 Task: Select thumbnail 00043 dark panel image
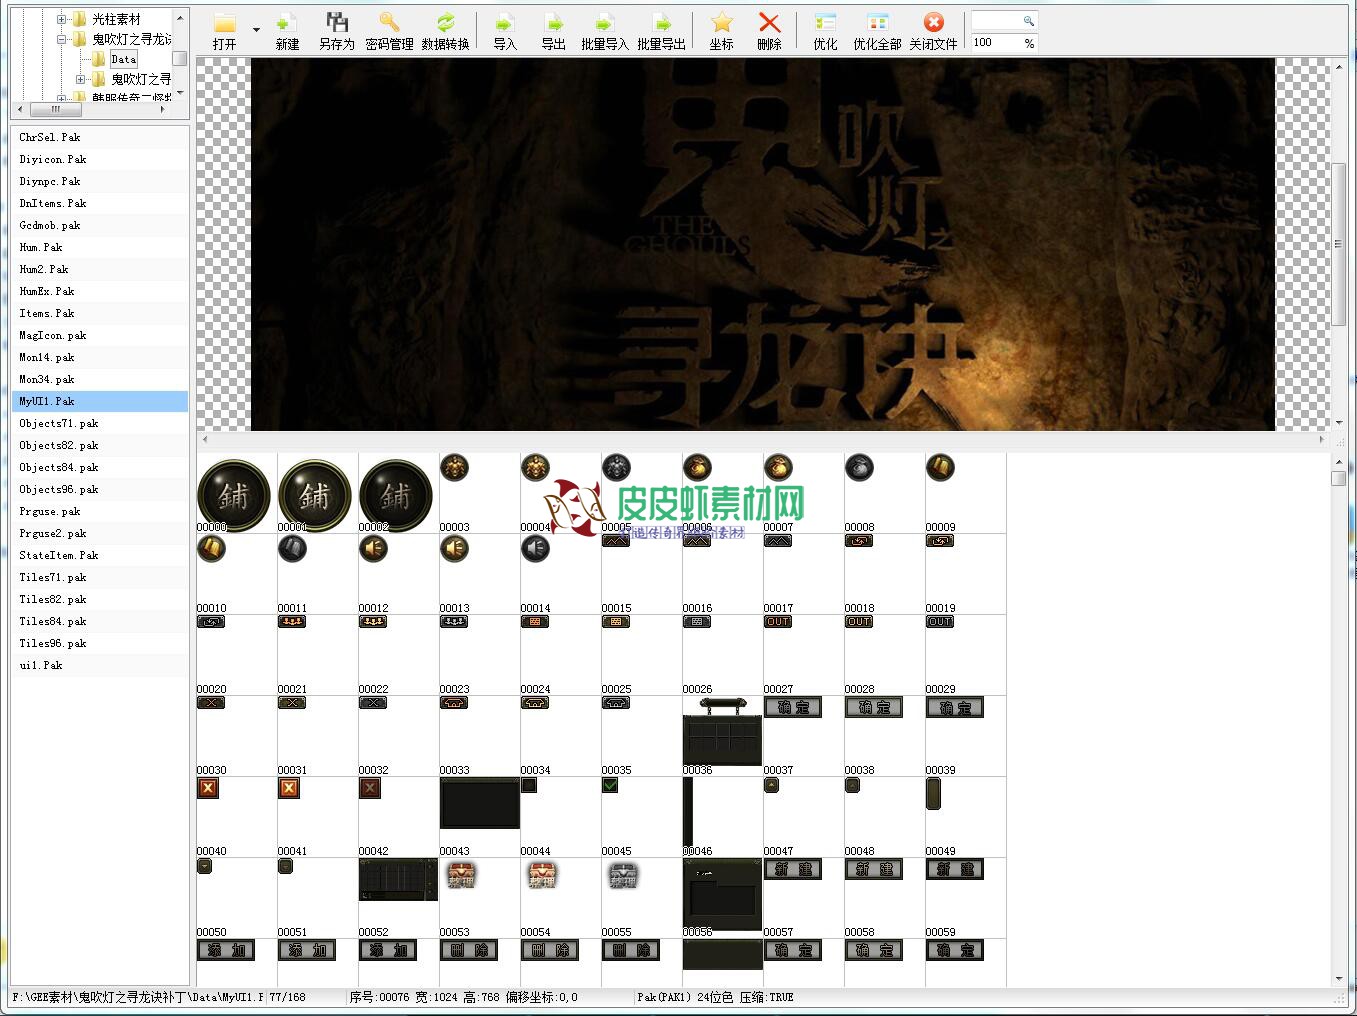tap(480, 803)
